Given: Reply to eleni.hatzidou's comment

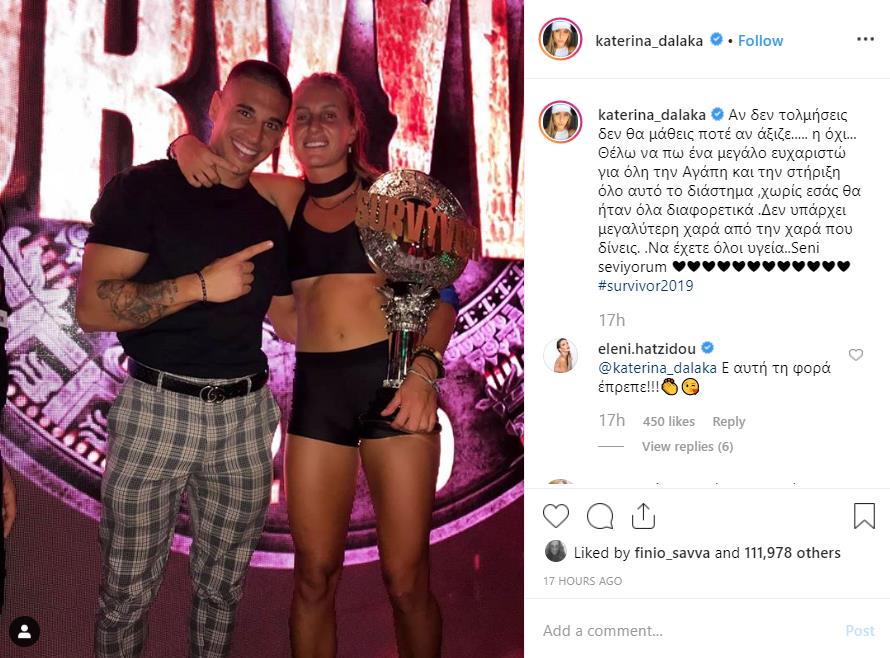Looking at the screenshot, I should (728, 422).
